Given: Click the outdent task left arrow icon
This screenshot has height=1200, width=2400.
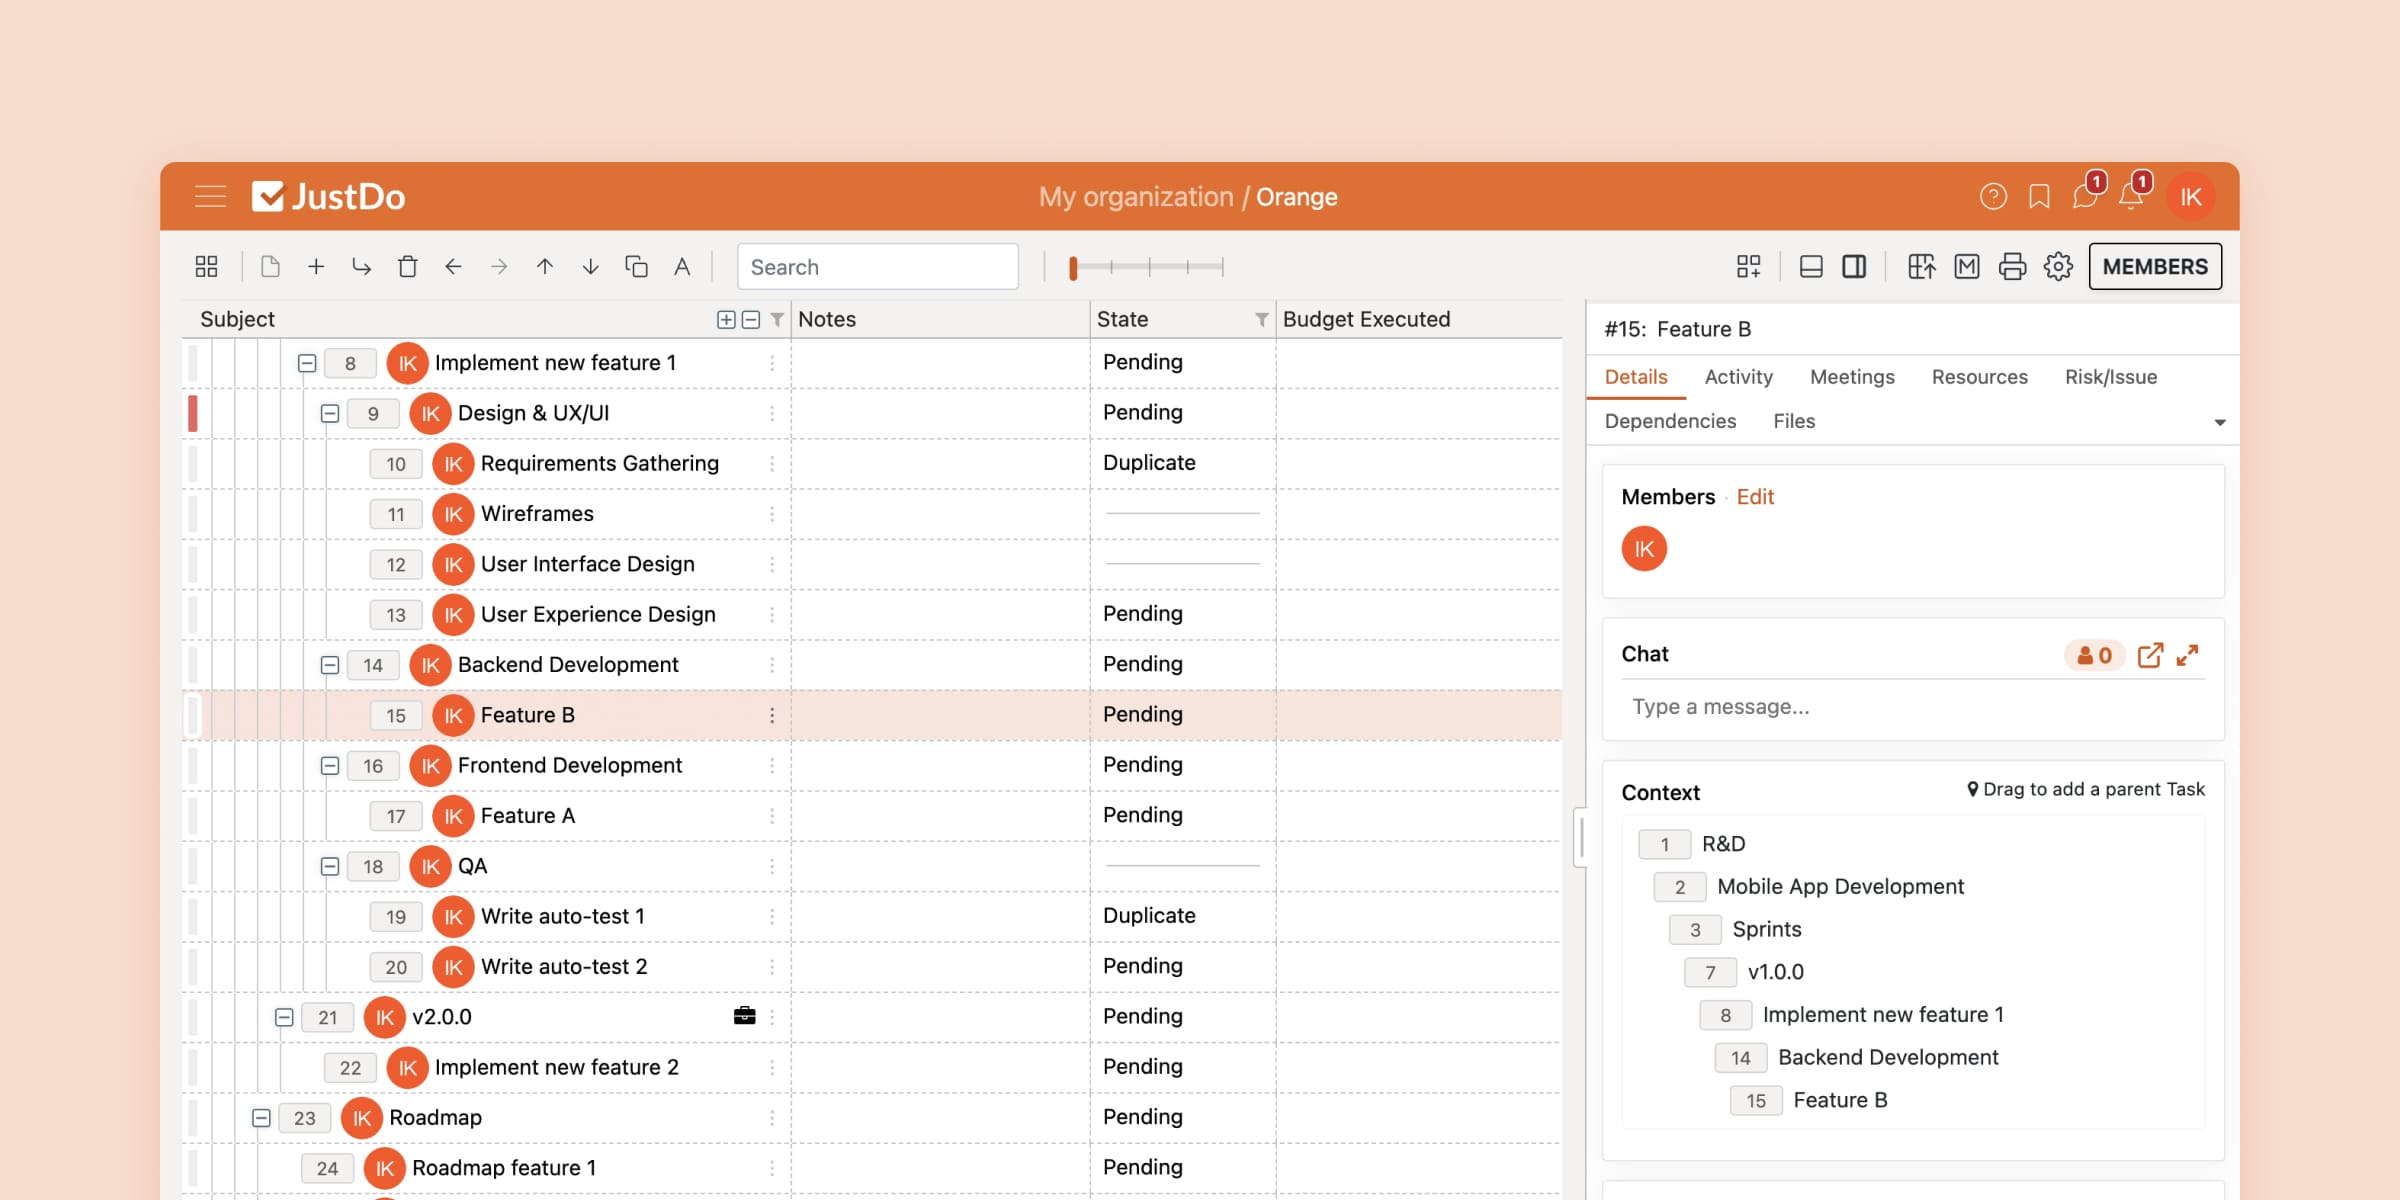Looking at the screenshot, I should click(x=453, y=265).
